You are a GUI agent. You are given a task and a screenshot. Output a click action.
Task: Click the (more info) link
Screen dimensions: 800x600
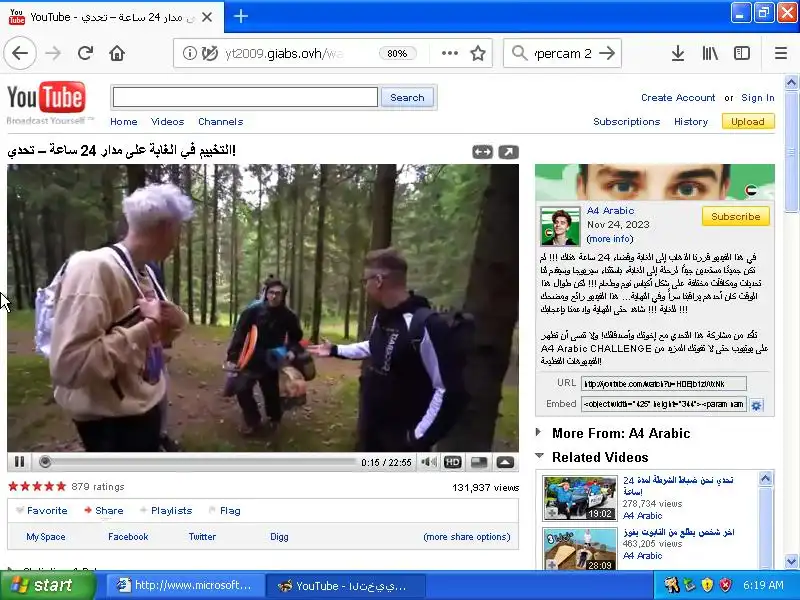[610, 239]
